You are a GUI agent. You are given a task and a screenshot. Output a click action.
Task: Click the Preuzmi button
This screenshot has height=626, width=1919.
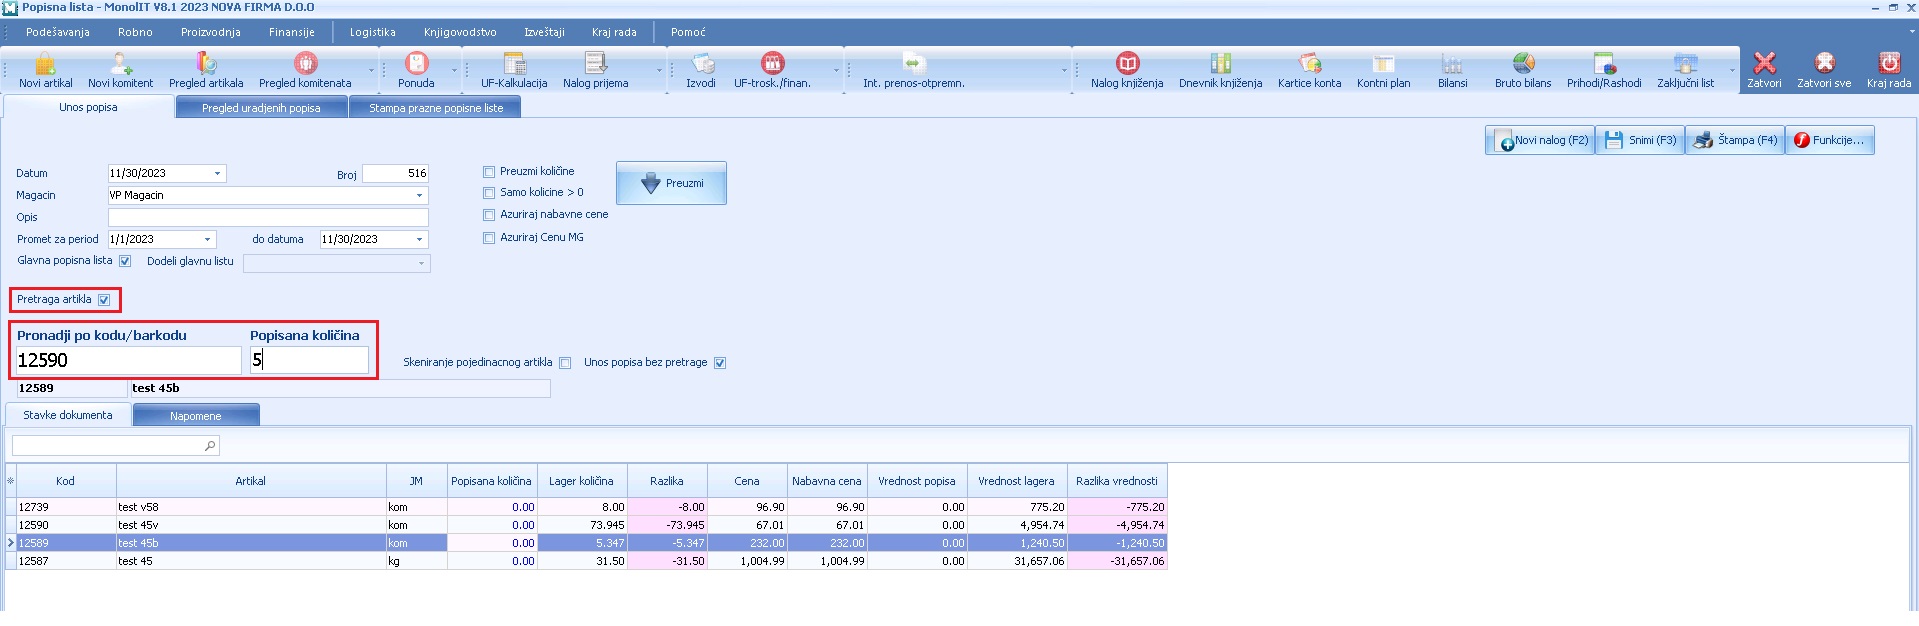[x=671, y=183]
